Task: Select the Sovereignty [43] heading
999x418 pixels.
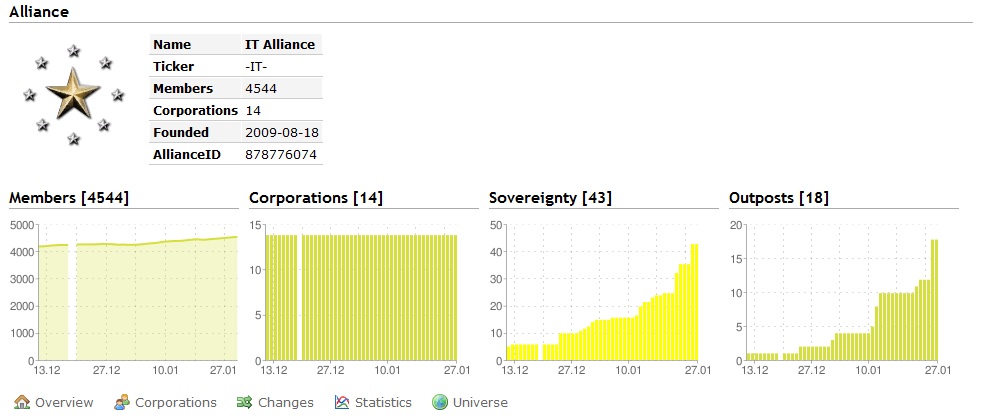Action: click(550, 198)
